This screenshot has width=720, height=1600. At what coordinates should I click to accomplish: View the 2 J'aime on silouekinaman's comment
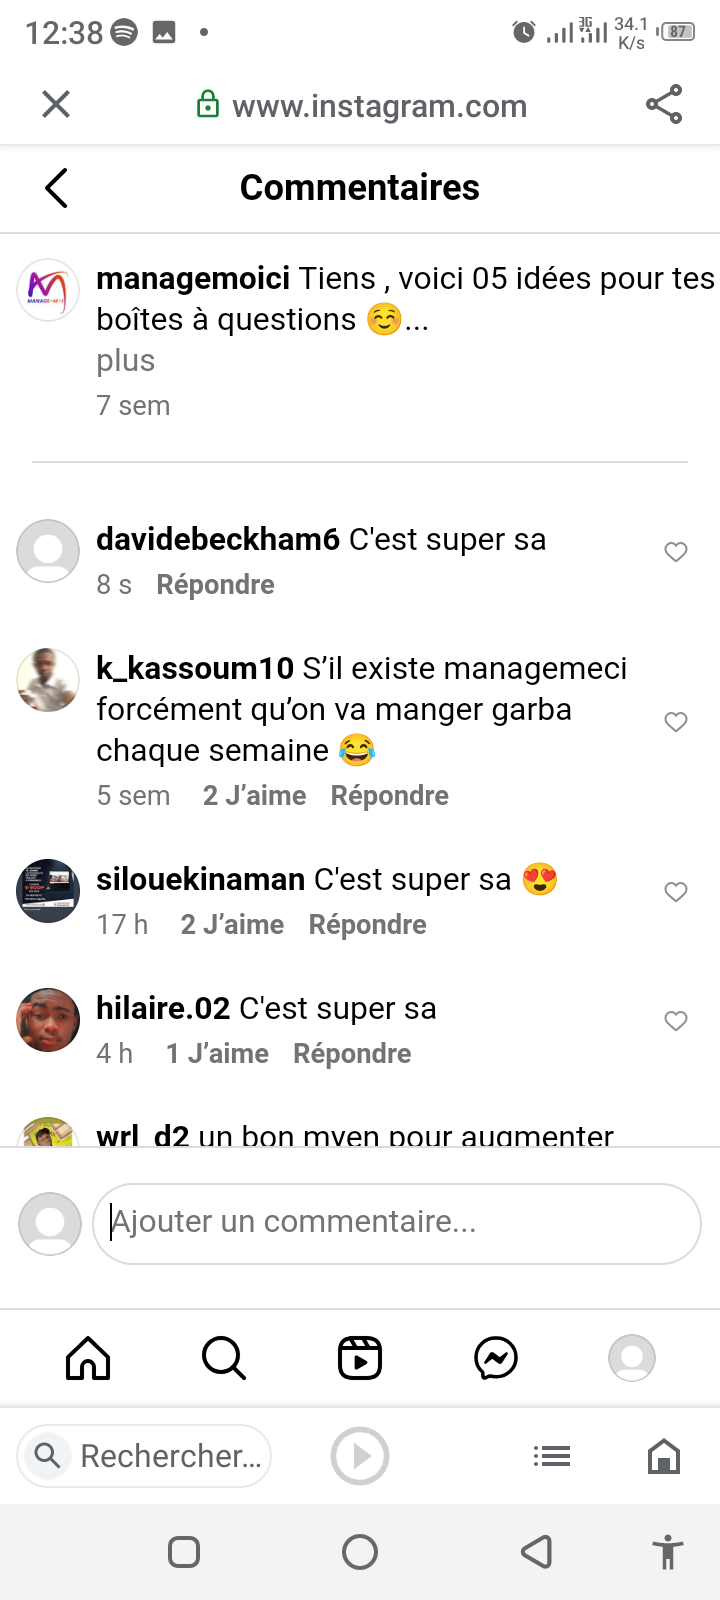pos(232,925)
